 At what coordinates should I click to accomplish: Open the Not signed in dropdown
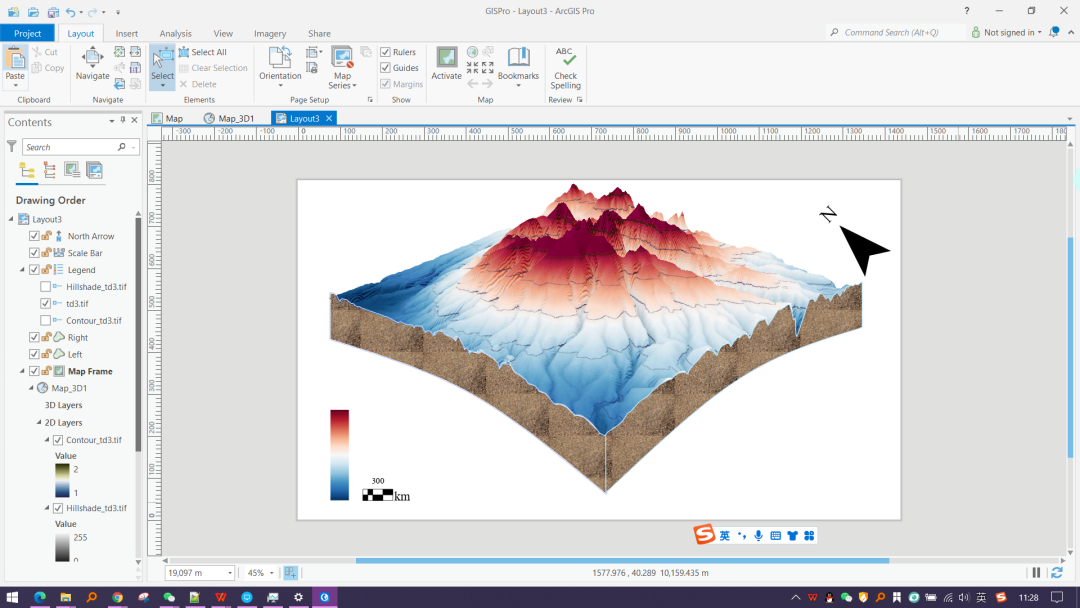(x=1006, y=32)
